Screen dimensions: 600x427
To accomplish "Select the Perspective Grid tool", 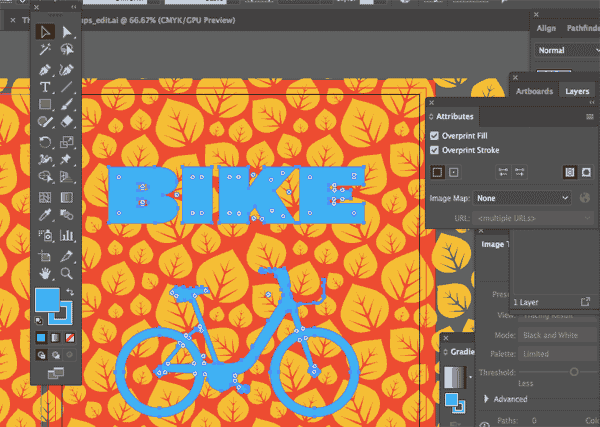I will tap(67, 177).
